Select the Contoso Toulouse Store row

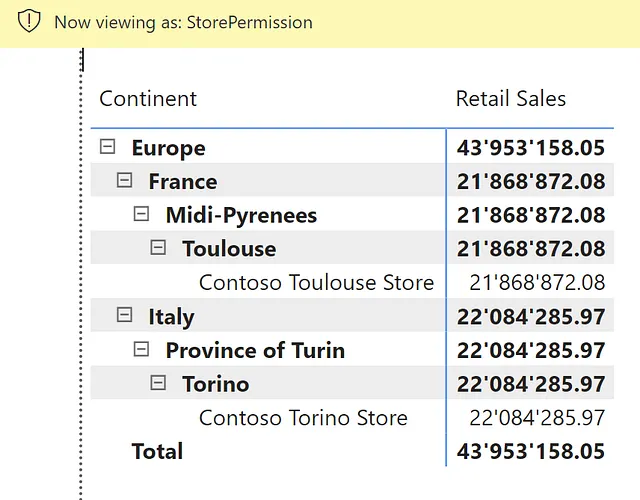point(316,282)
